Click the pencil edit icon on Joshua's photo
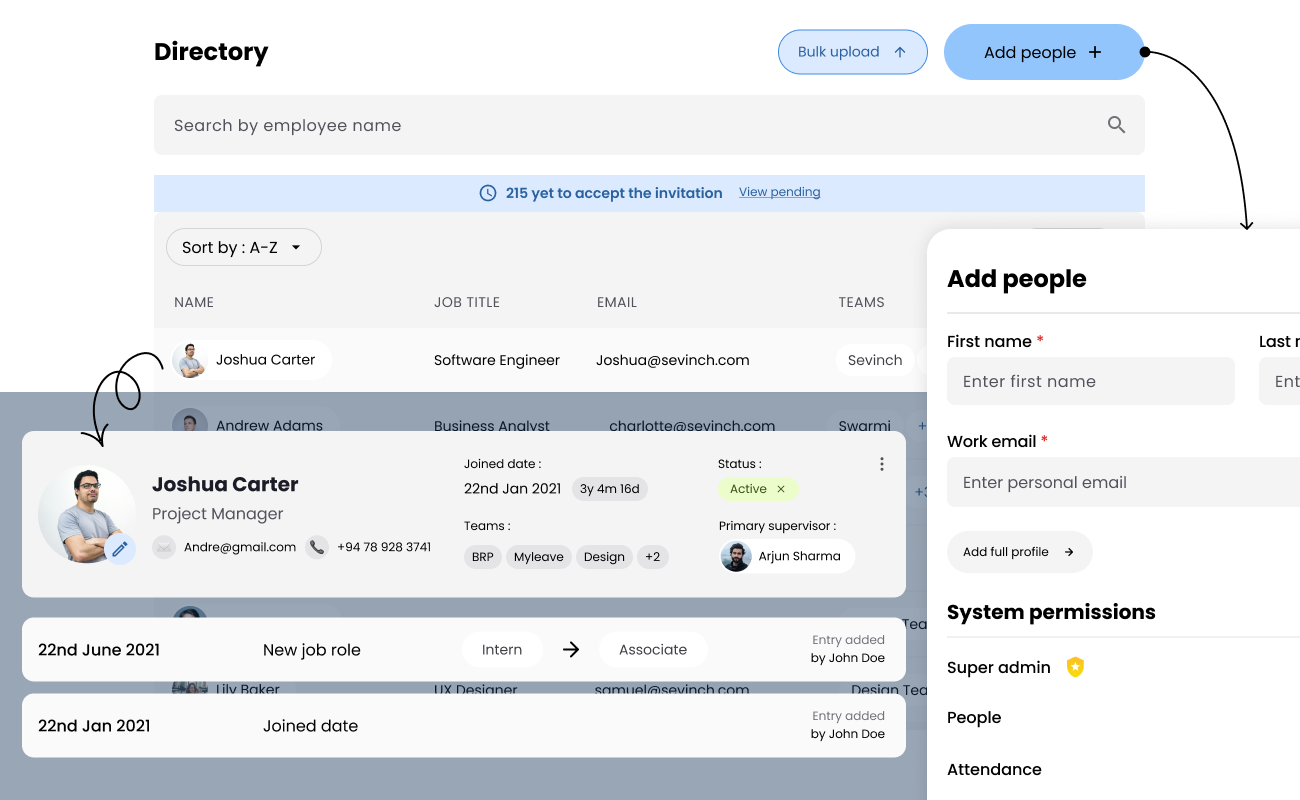The height and width of the screenshot is (800, 1300). pos(120,549)
